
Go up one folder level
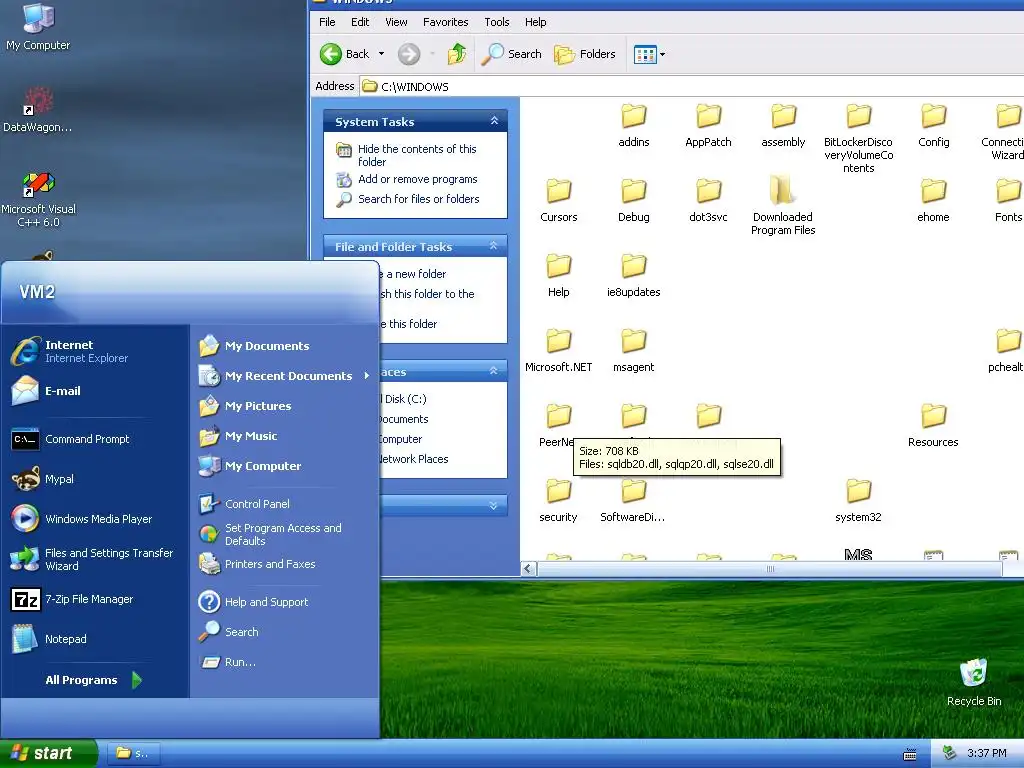pos(457,54)
